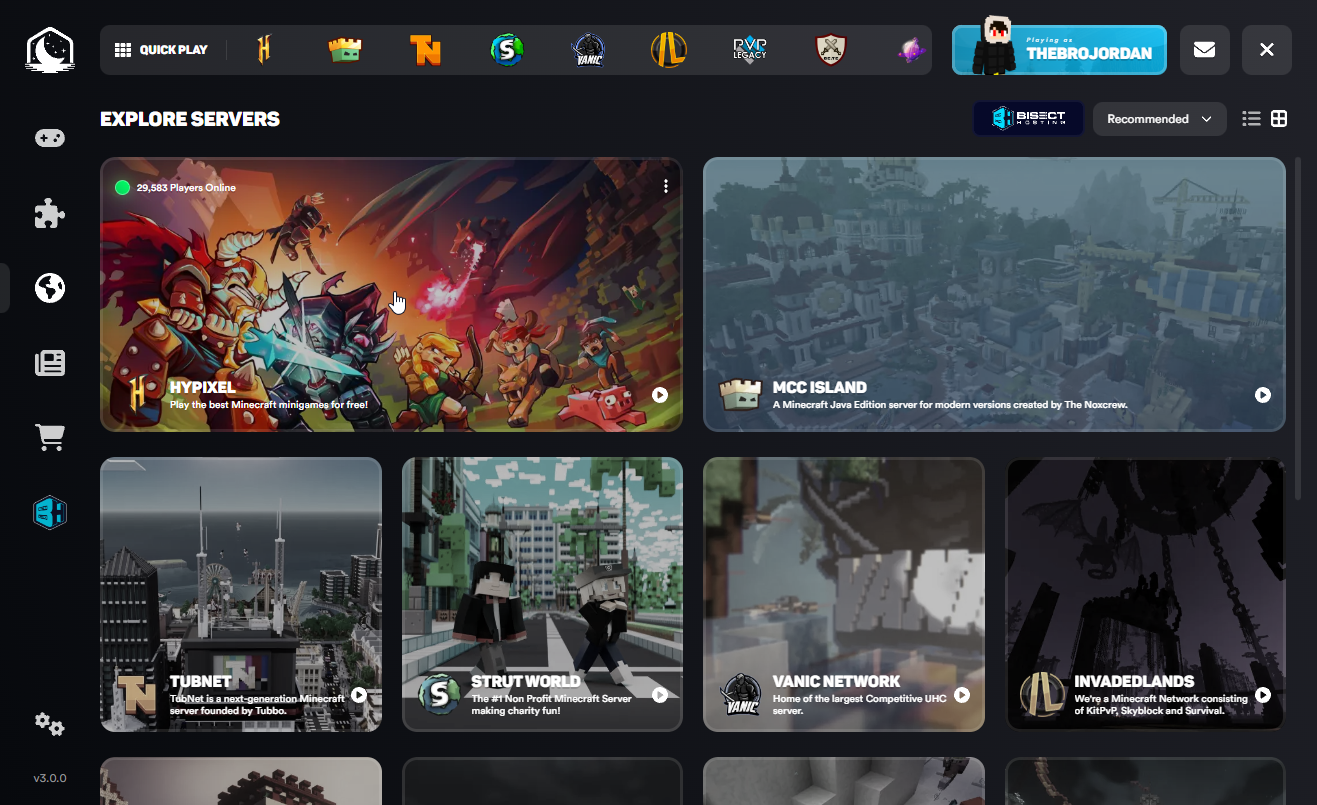
Task: Click the BisectHosting sponsor banner
Action: 1028,119
